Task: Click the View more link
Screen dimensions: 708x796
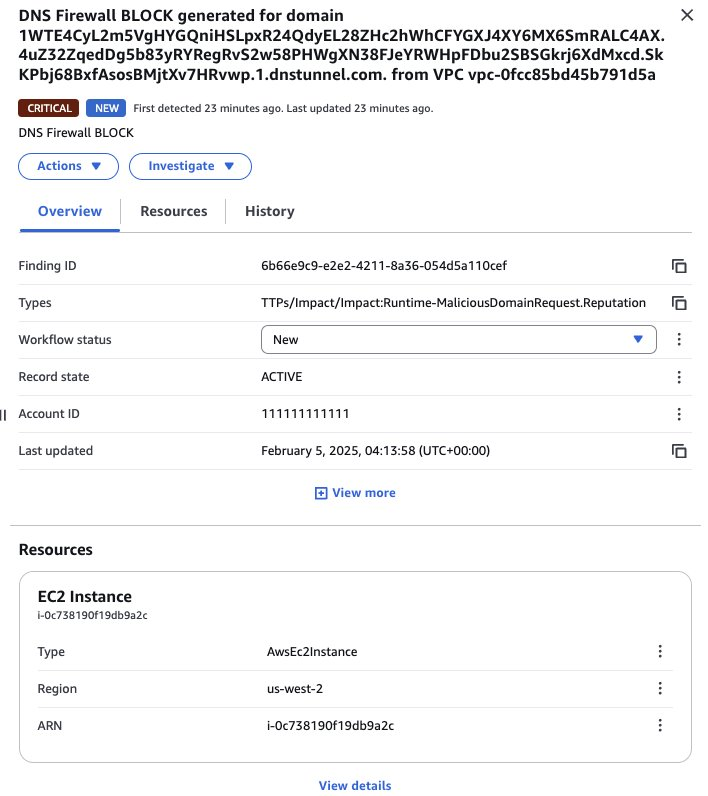Action: (363, 493)
